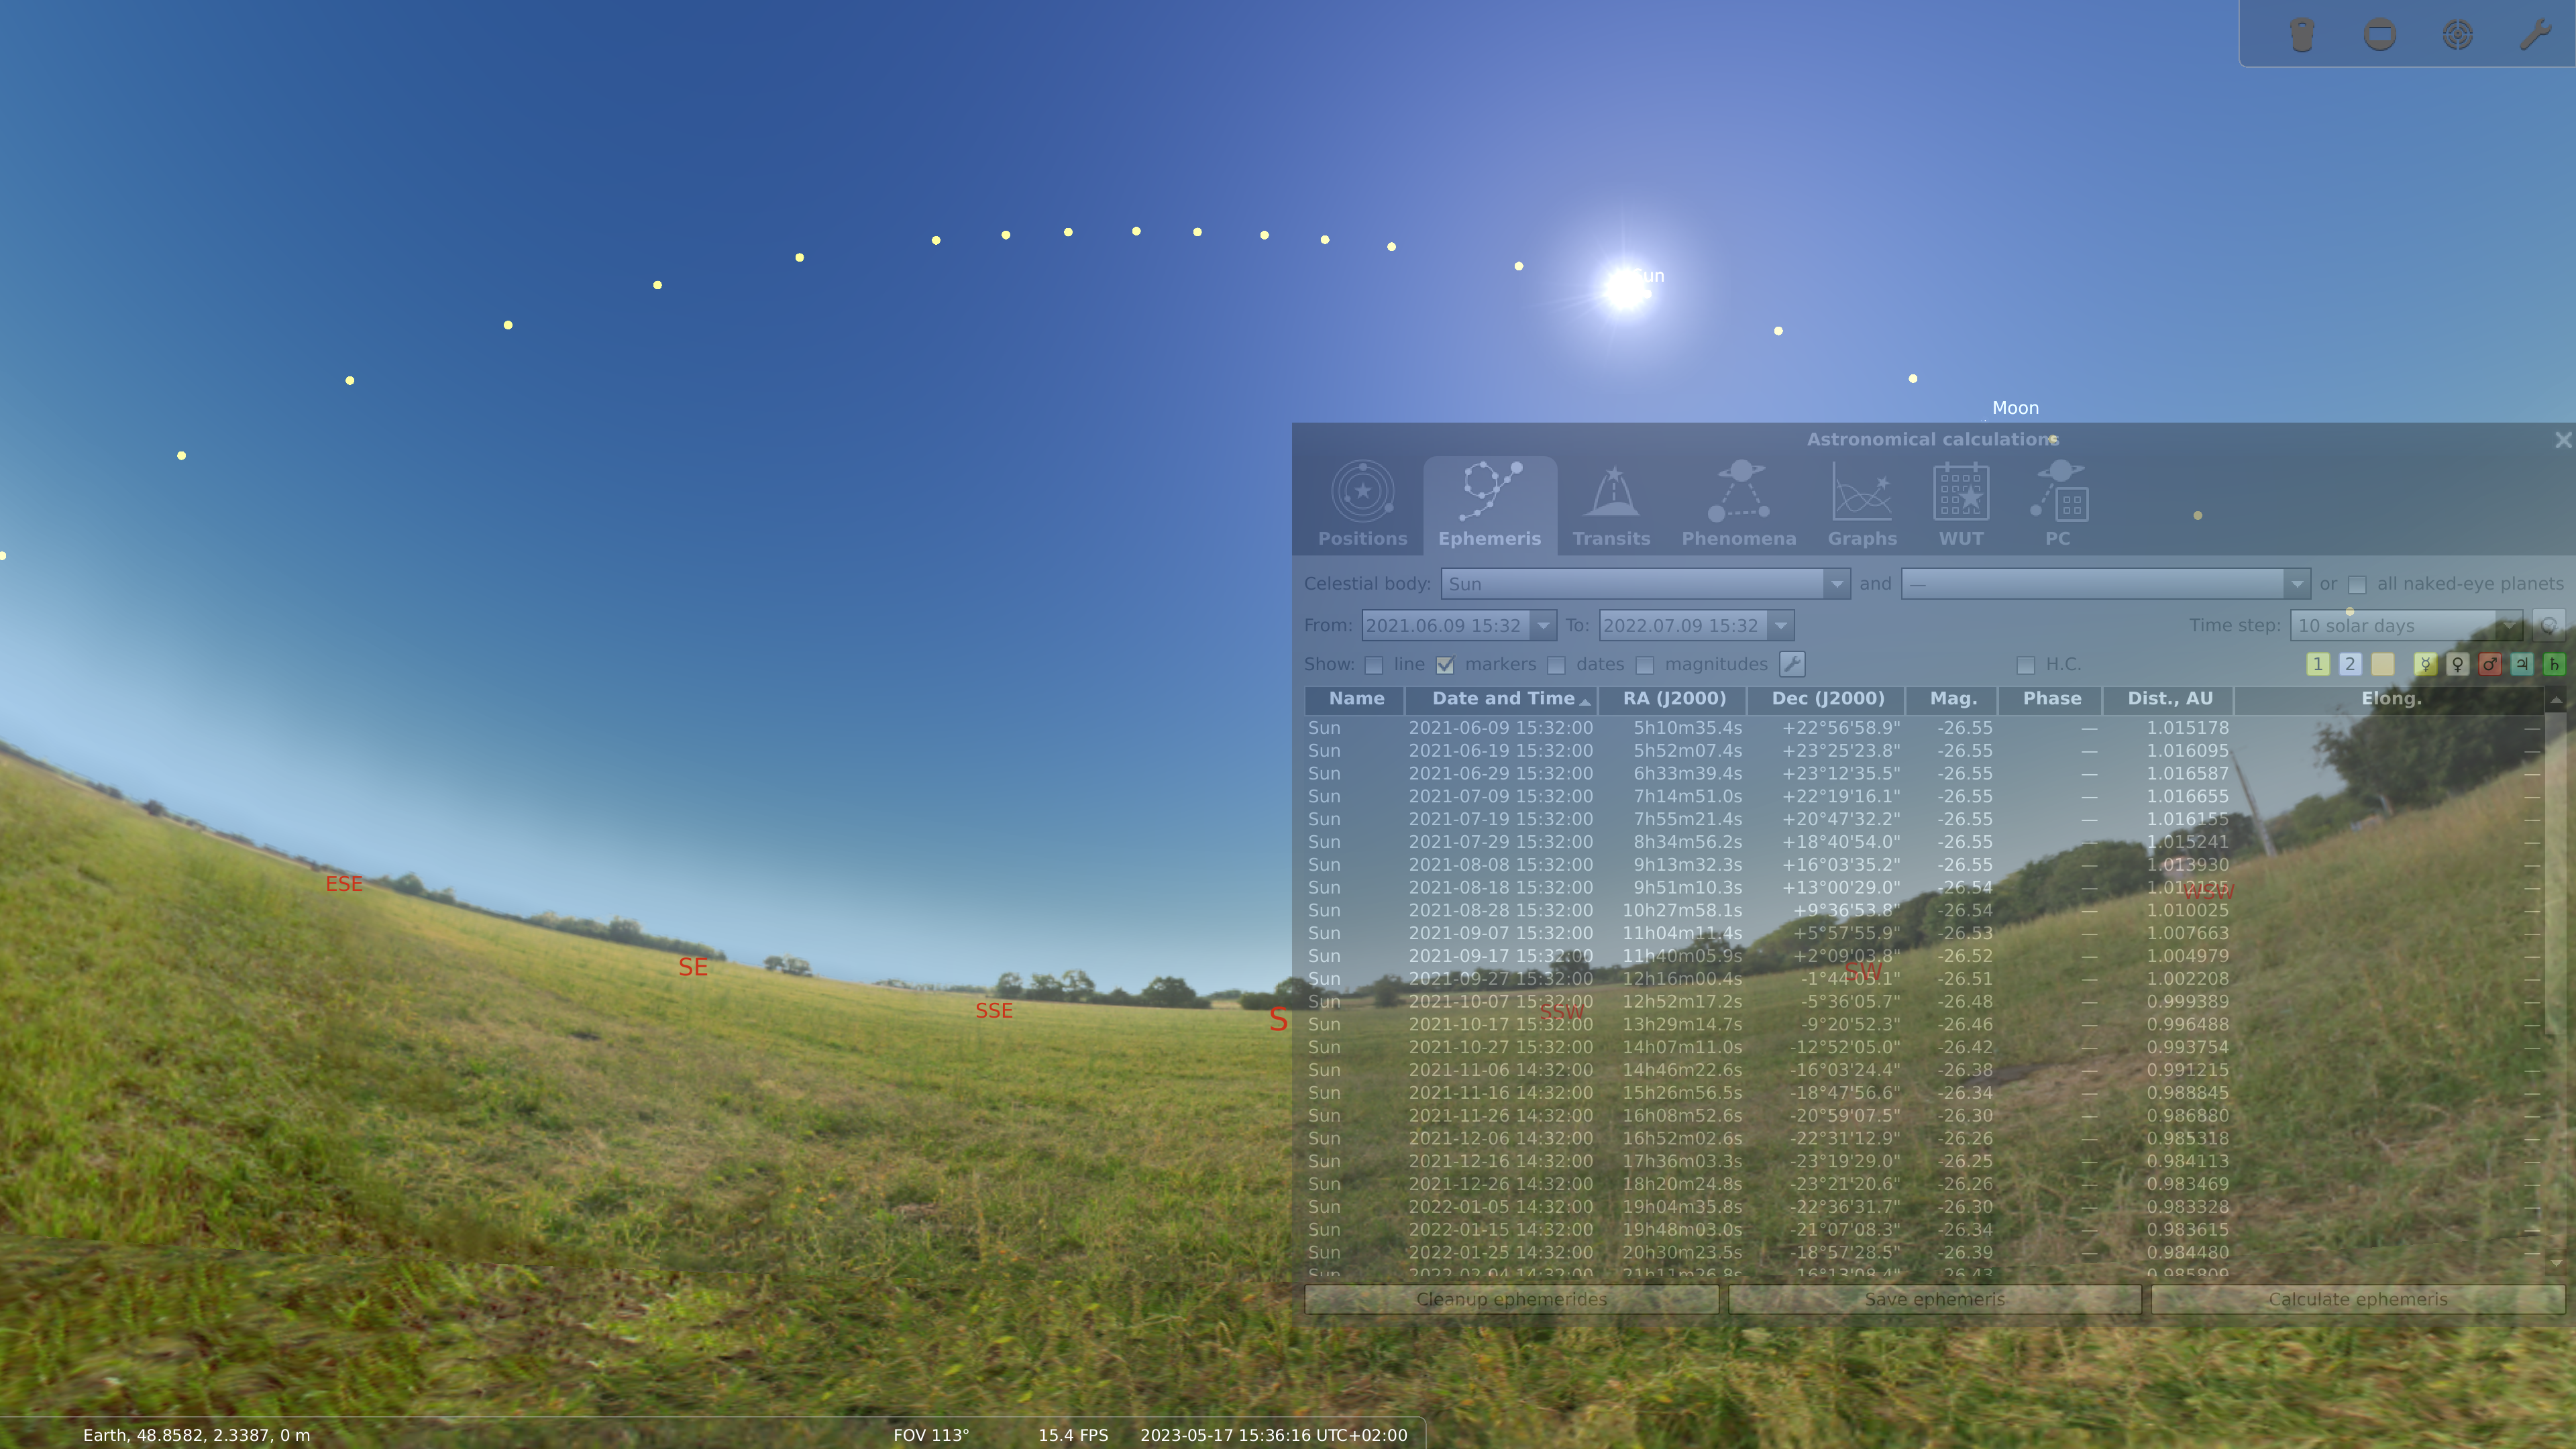Image resolution: width=2576 pixels, height=1449 pixels.
Task: Click the Mercury symbol color button
Action: (2425, 664)
